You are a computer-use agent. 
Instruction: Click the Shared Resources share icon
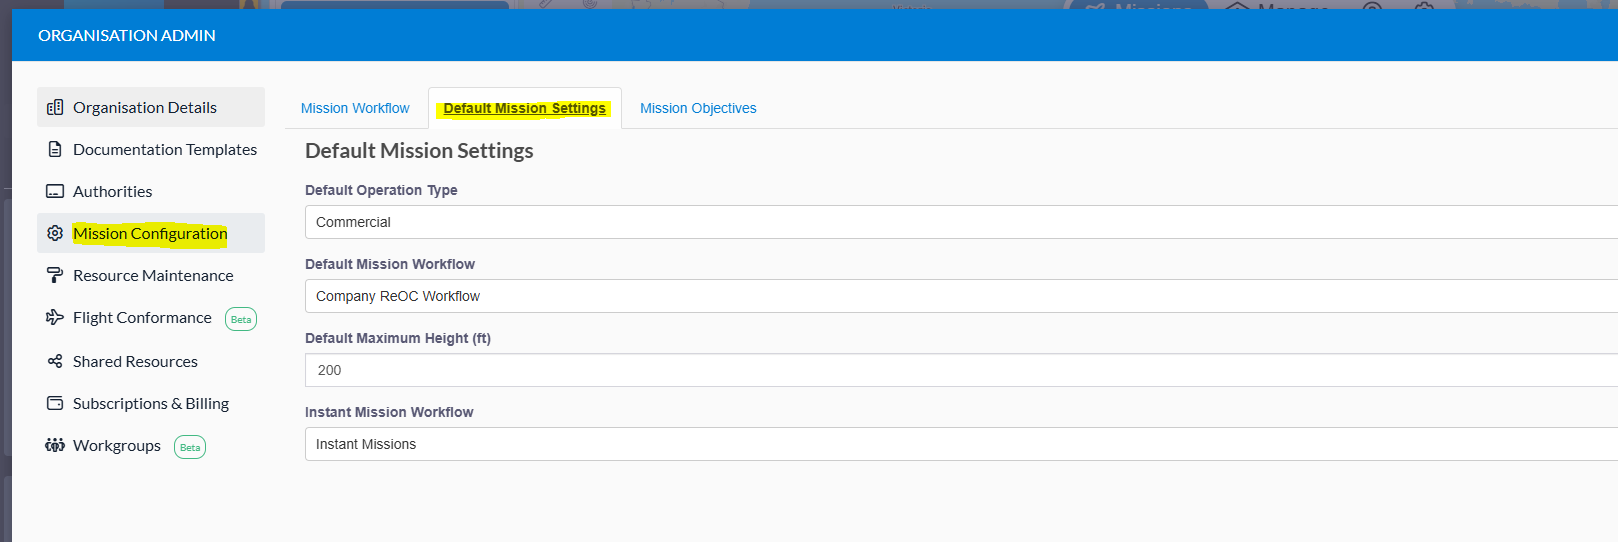[55, 361]
